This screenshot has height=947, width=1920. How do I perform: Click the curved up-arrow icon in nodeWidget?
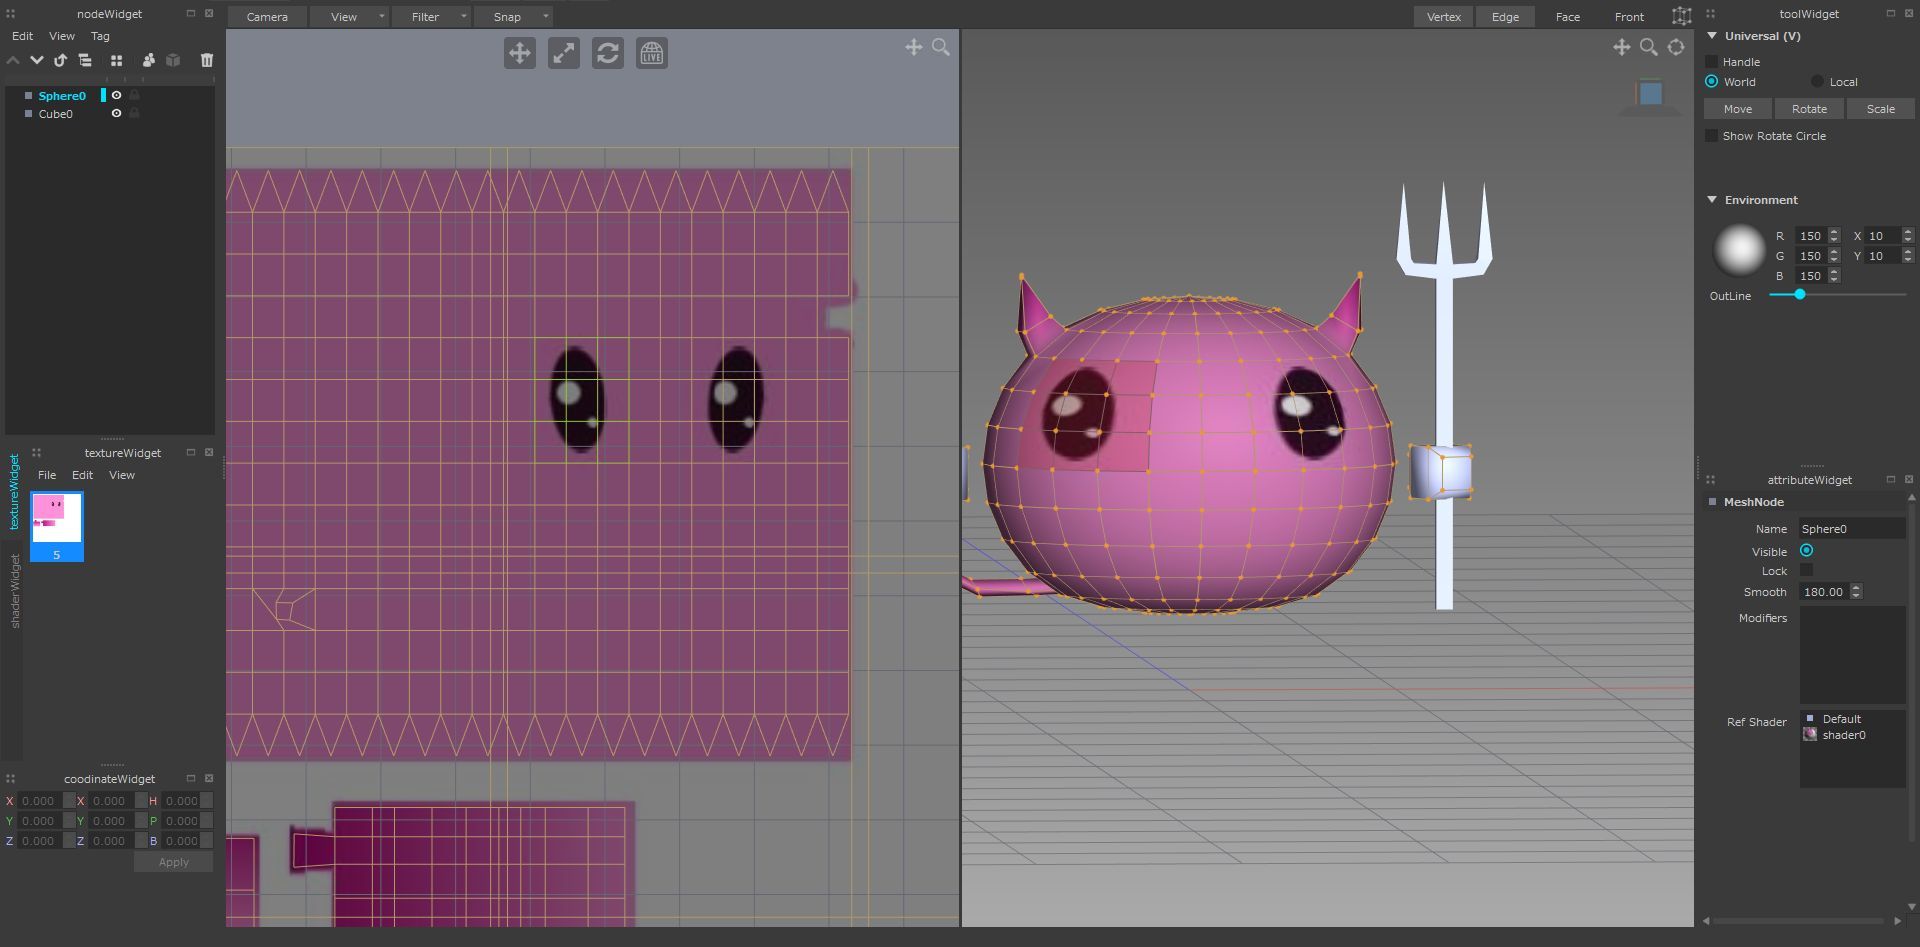[x=60, y=60]
